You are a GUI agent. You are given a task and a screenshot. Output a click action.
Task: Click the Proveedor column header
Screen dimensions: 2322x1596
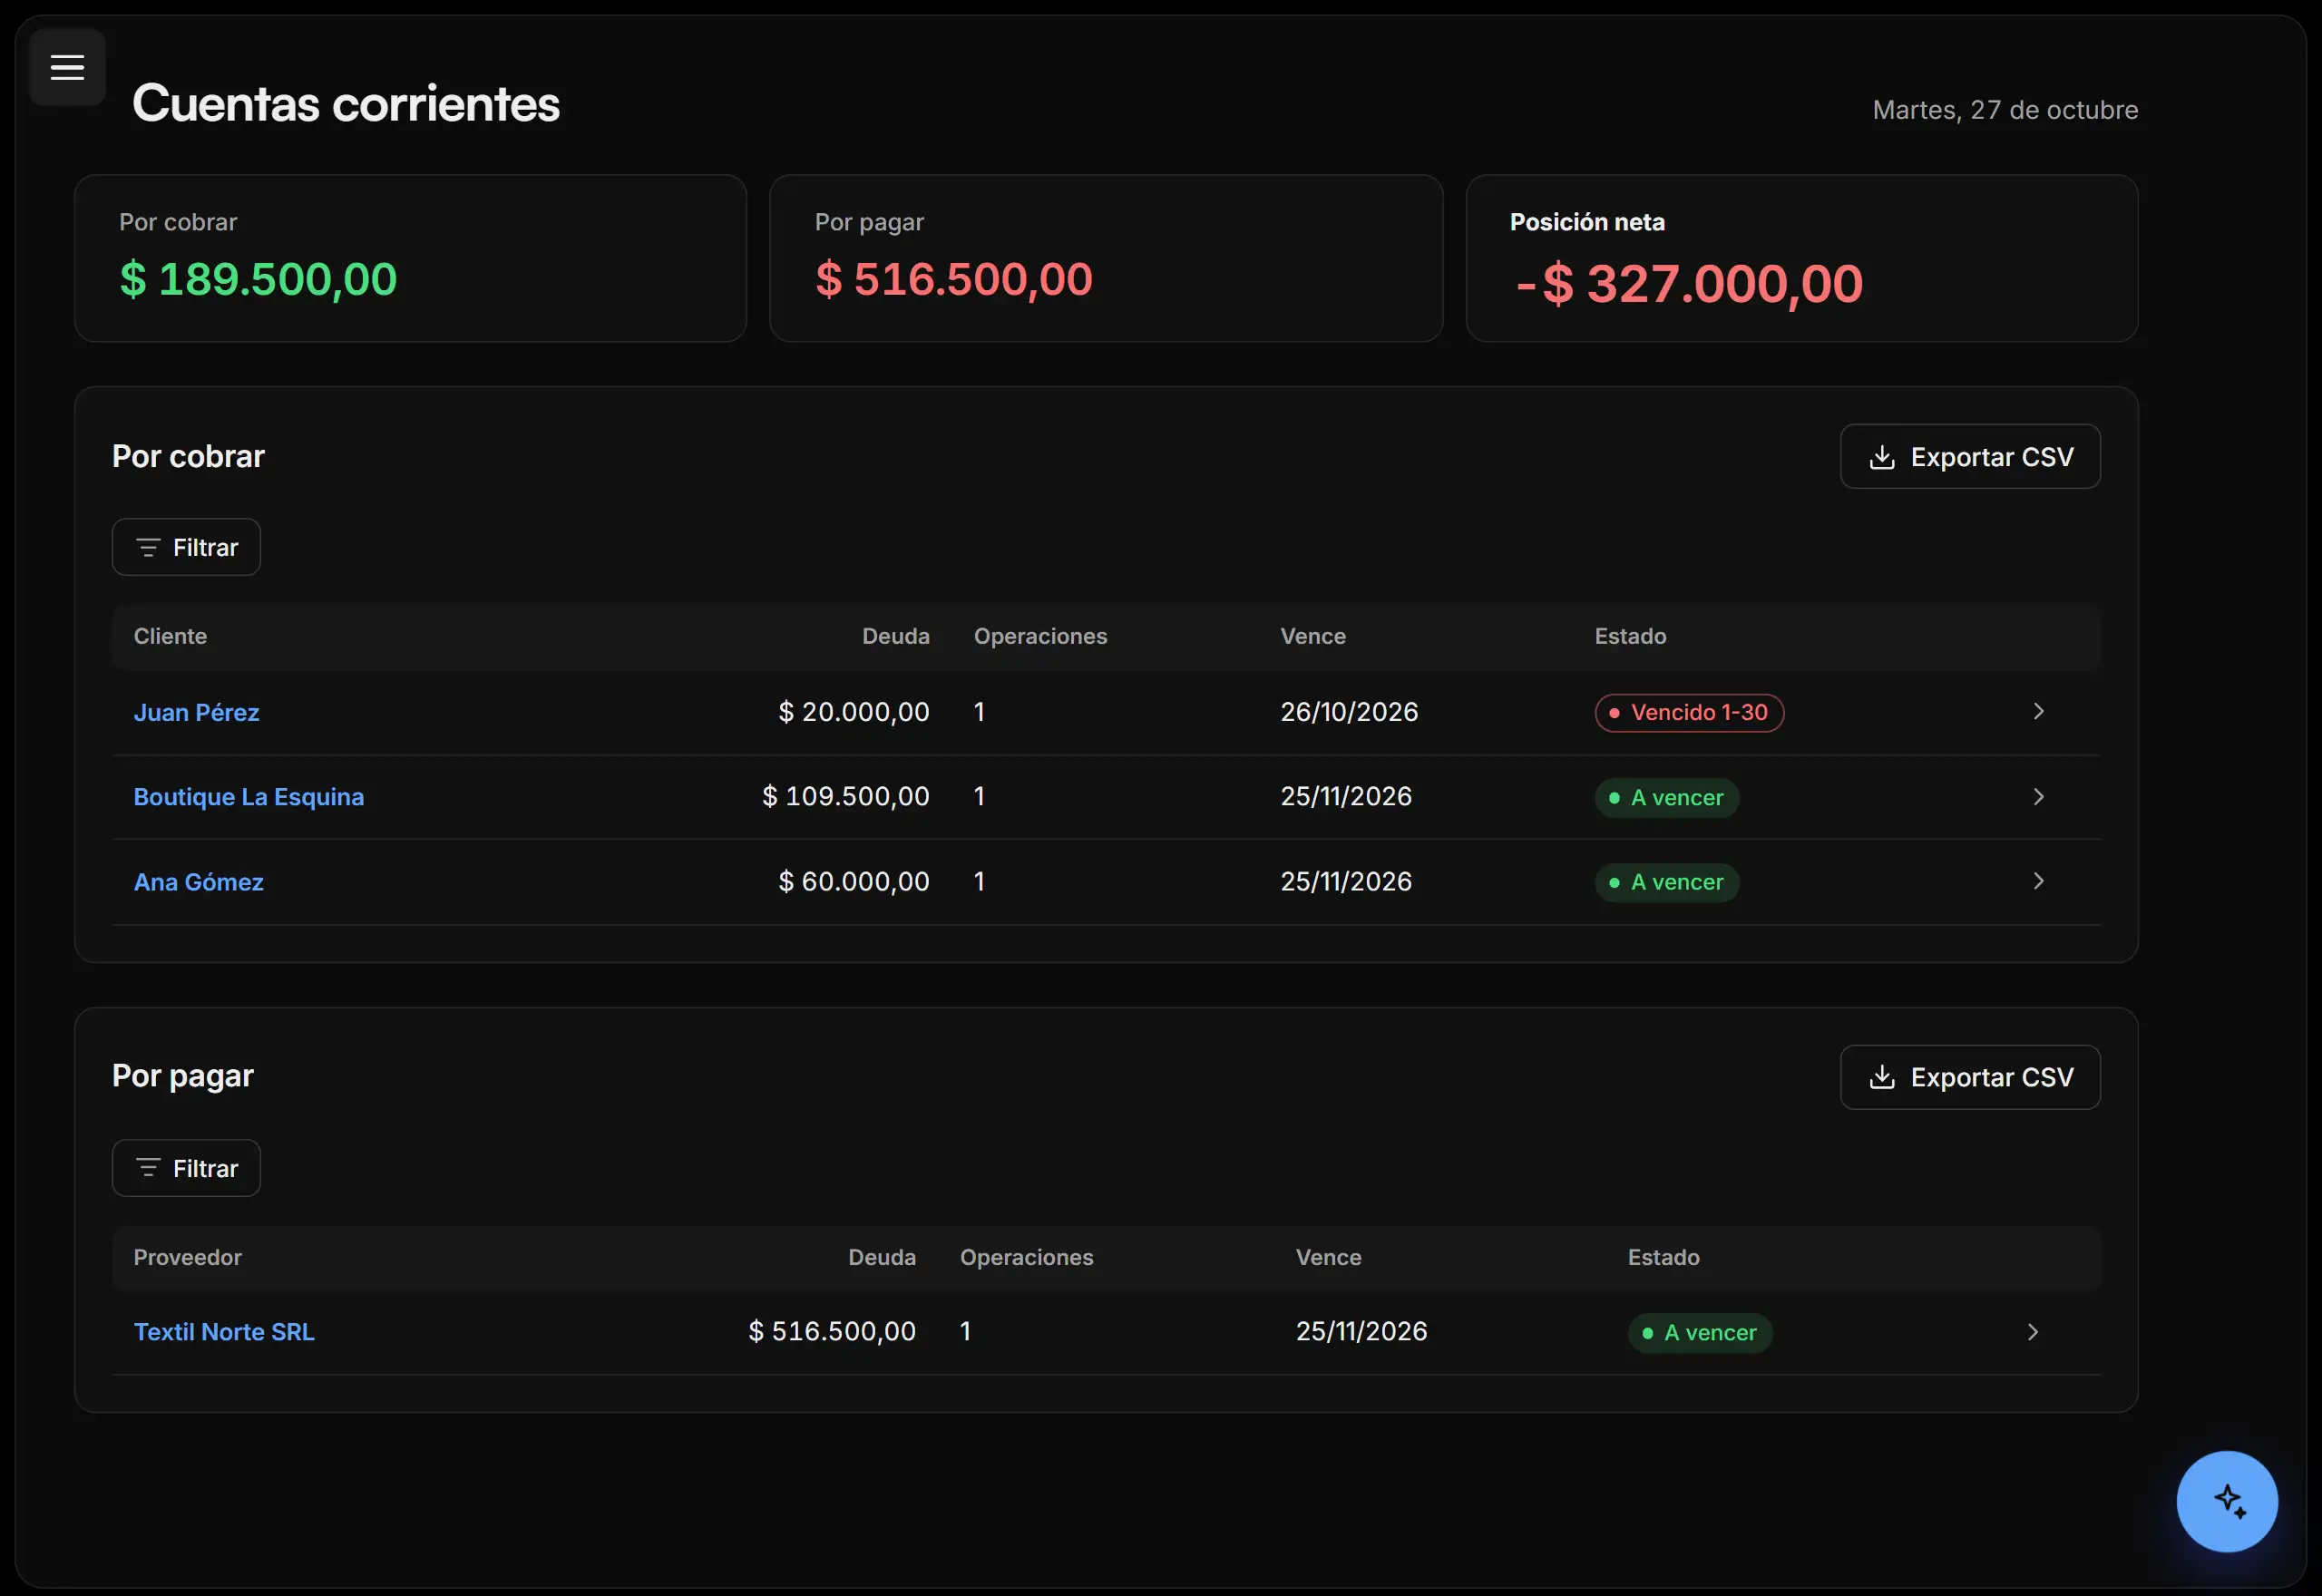click(188, 1257)
